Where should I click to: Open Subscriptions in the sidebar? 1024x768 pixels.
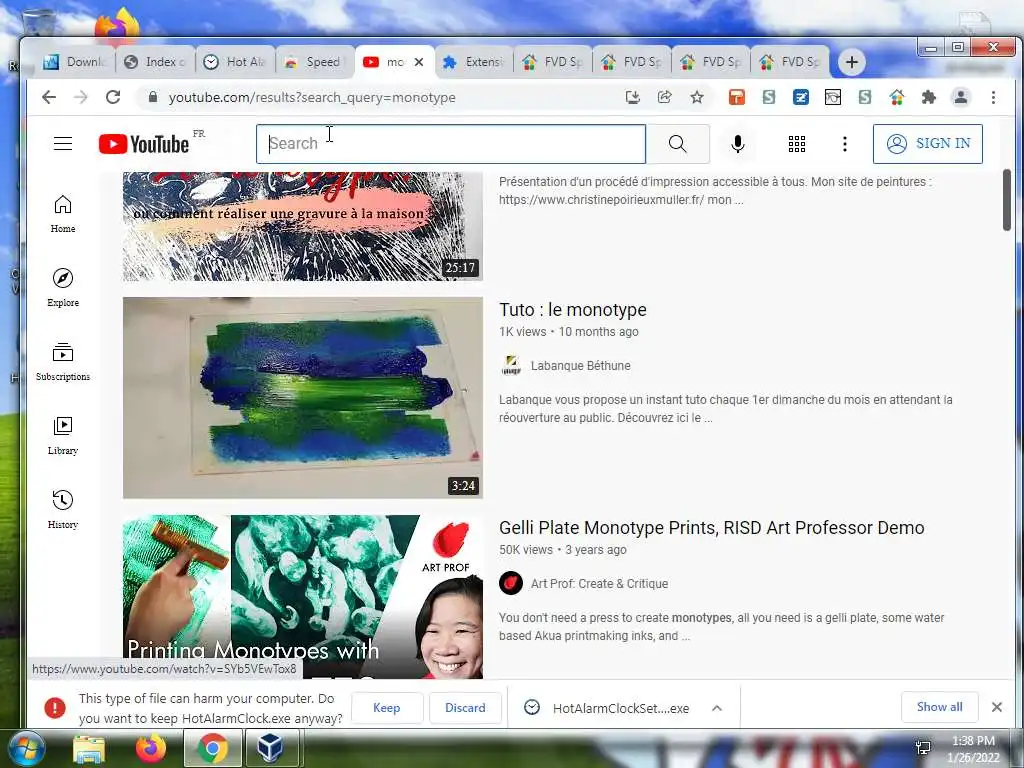63,362
